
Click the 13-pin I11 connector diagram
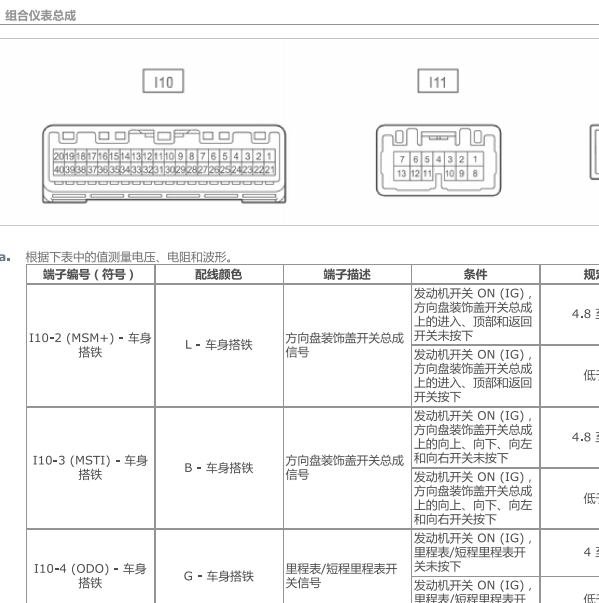coord(438,160)
